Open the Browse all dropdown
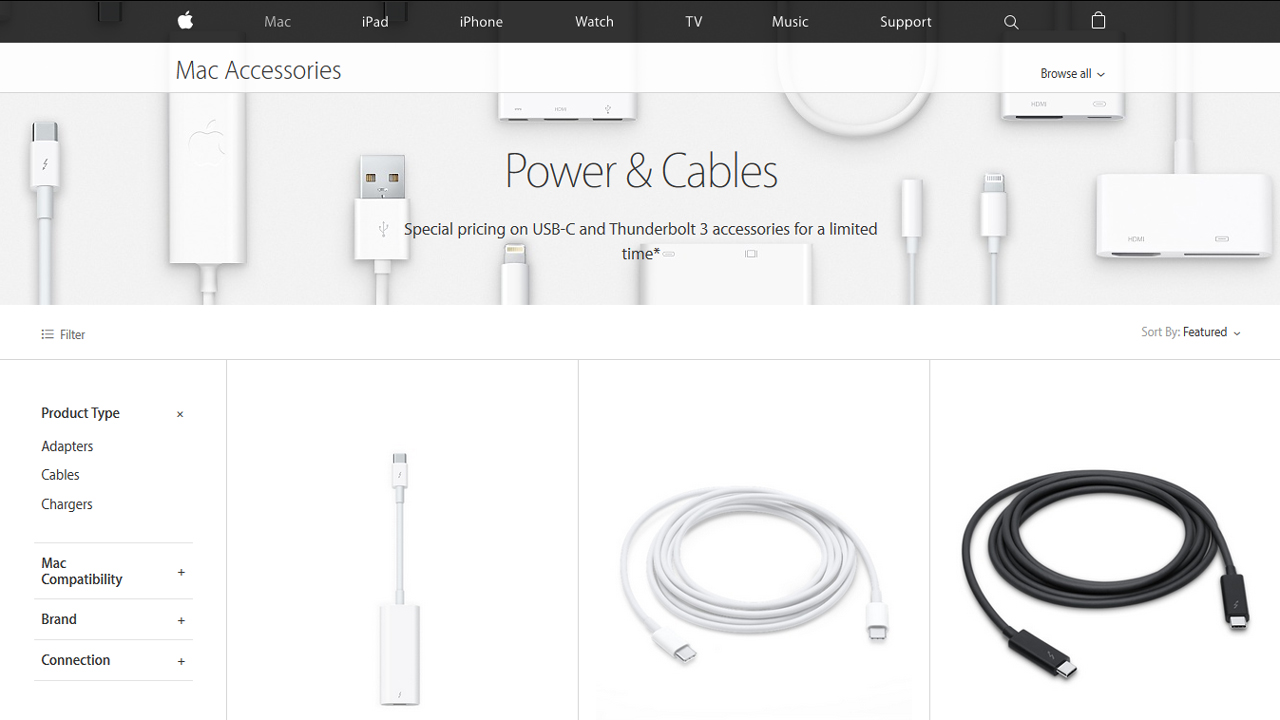1280x720 pixels. point(1072,74)
